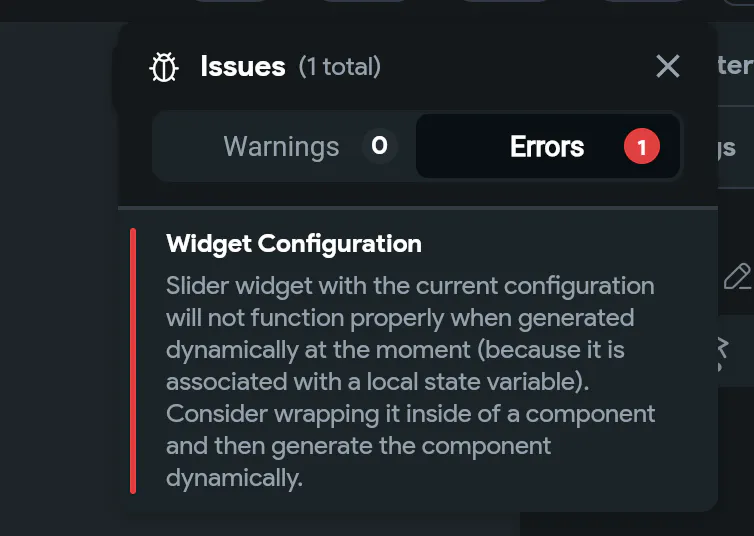Click the warnings count badge showing 0
The height and width of the screenshot is (536, 754).
[x=379, y=147]
